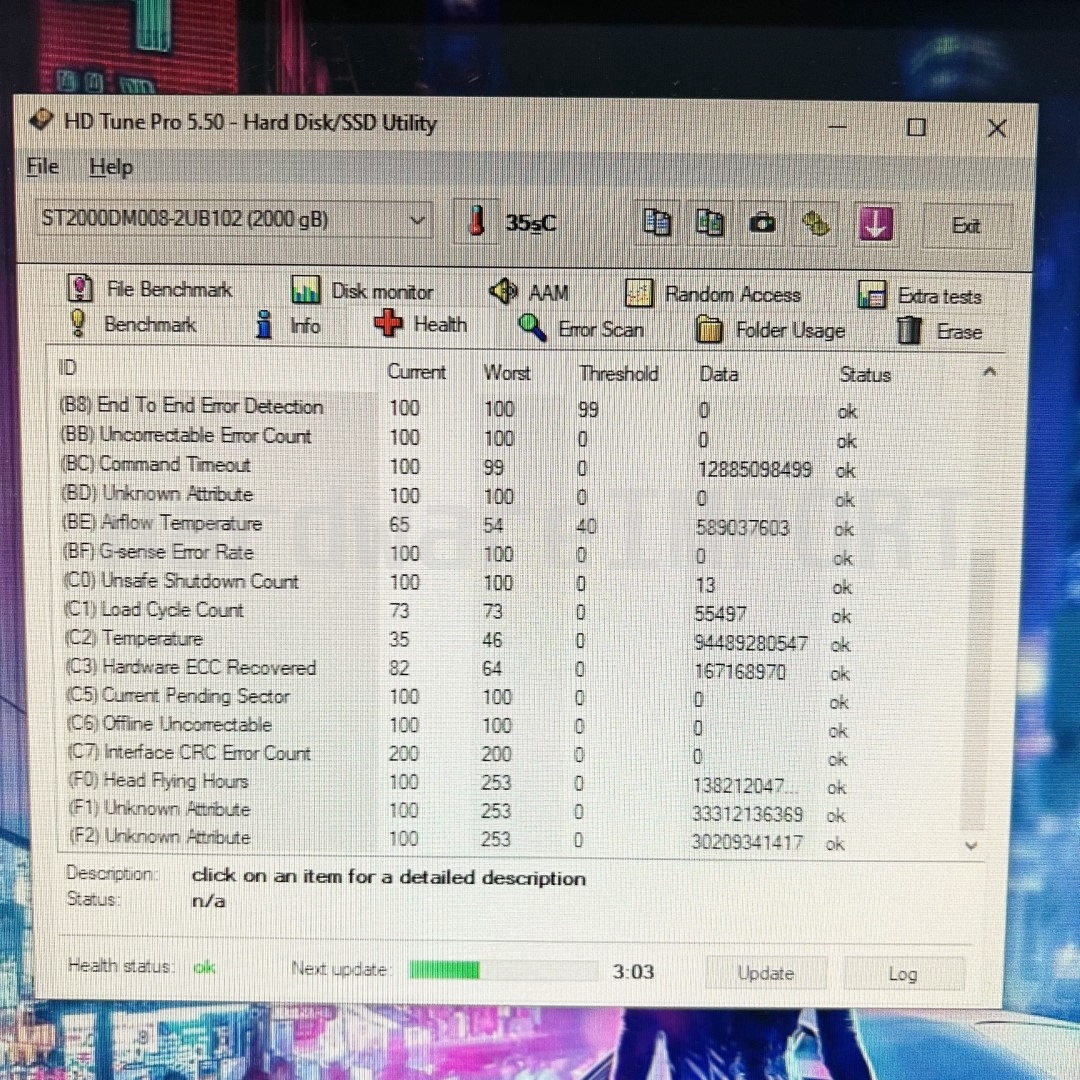Viewport: 1080px width, 1080px height.
Task: Switch to the Folder Usage tab
Action: click(770, 330)
